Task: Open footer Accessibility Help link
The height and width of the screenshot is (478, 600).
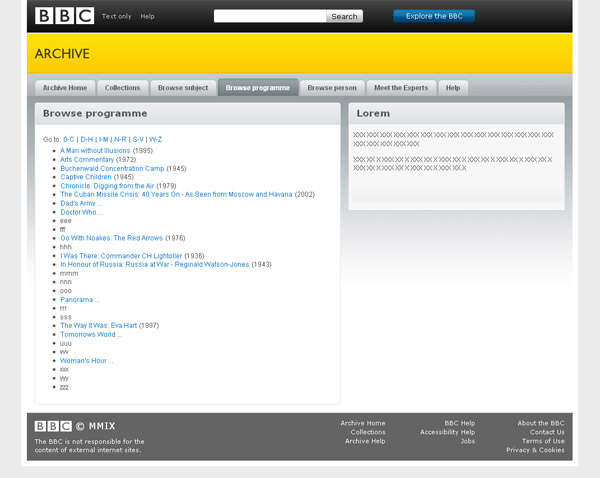Action: click(447, 432)
